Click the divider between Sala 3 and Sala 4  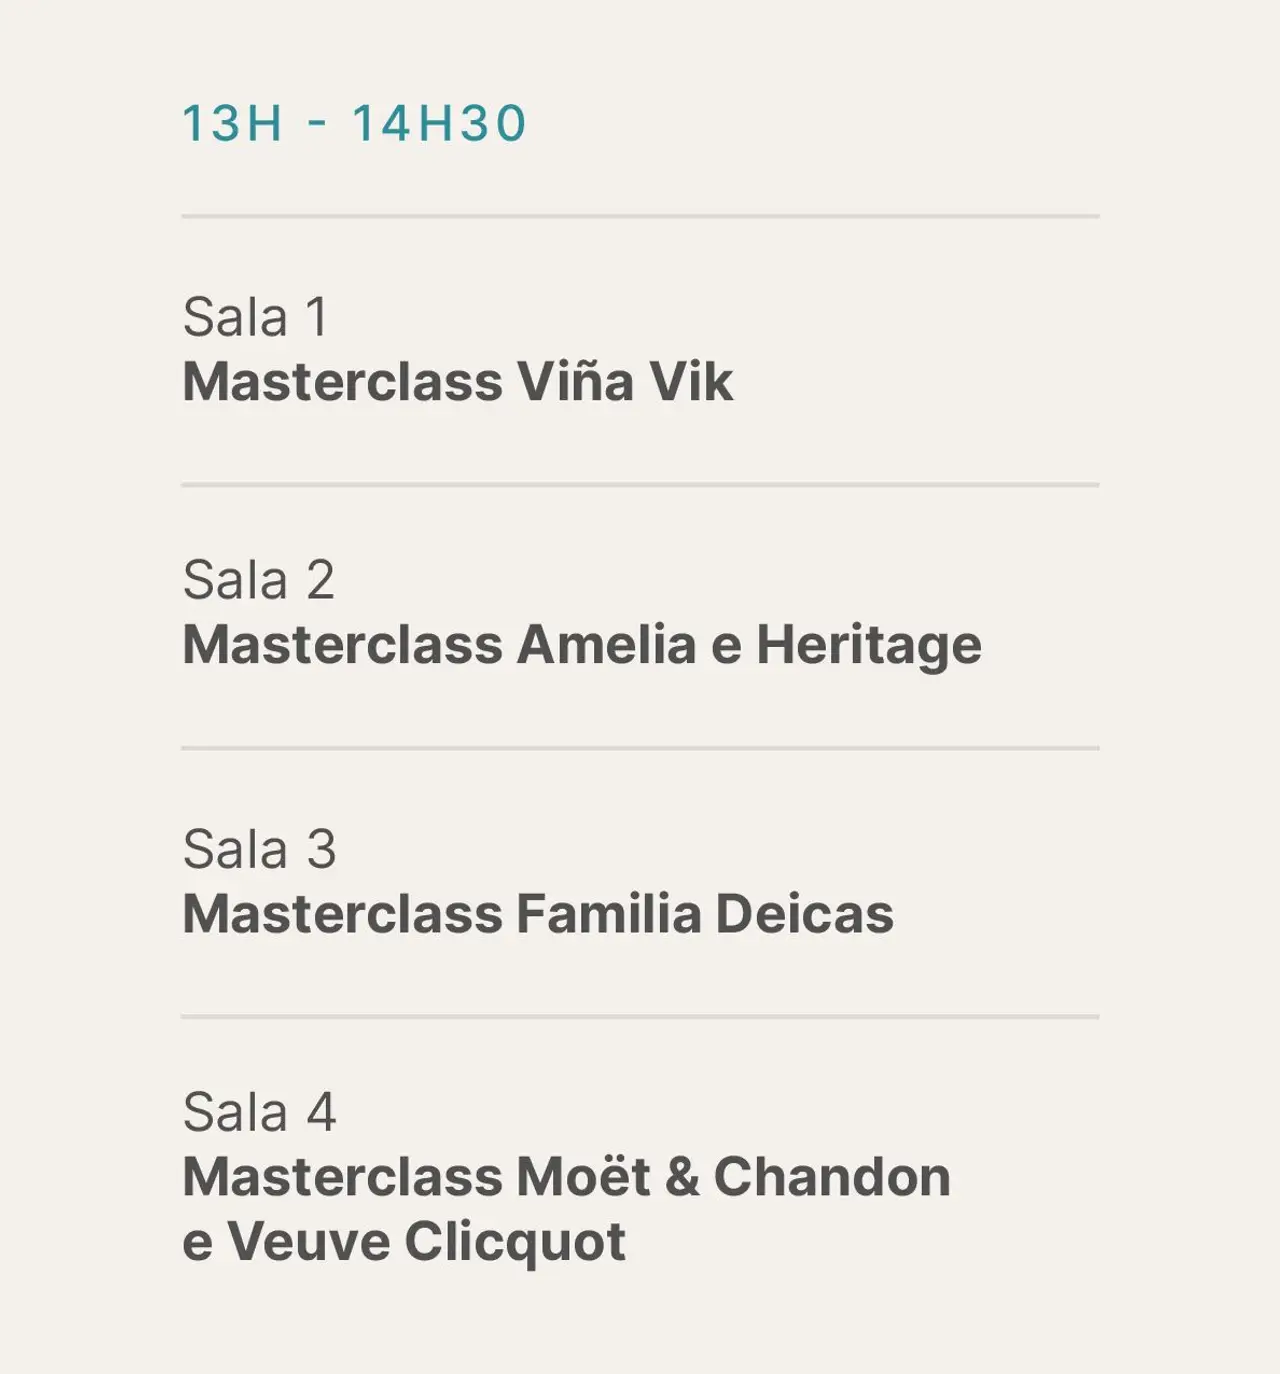640,1017
